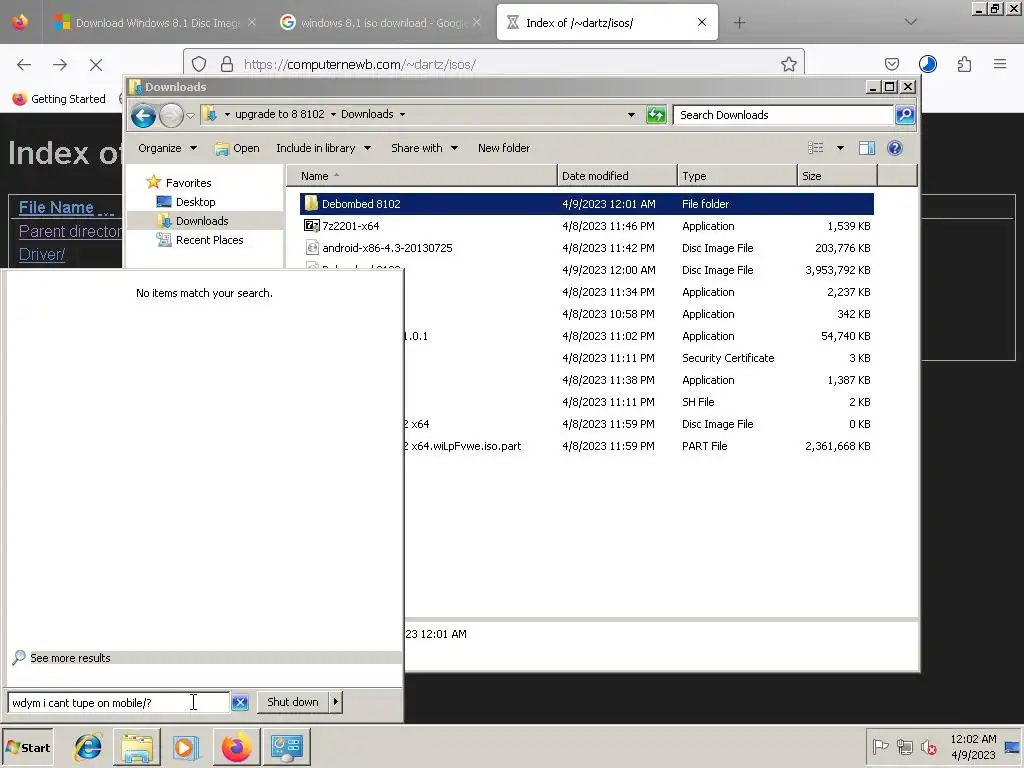Click the padlock site info icon

(227, 64)
